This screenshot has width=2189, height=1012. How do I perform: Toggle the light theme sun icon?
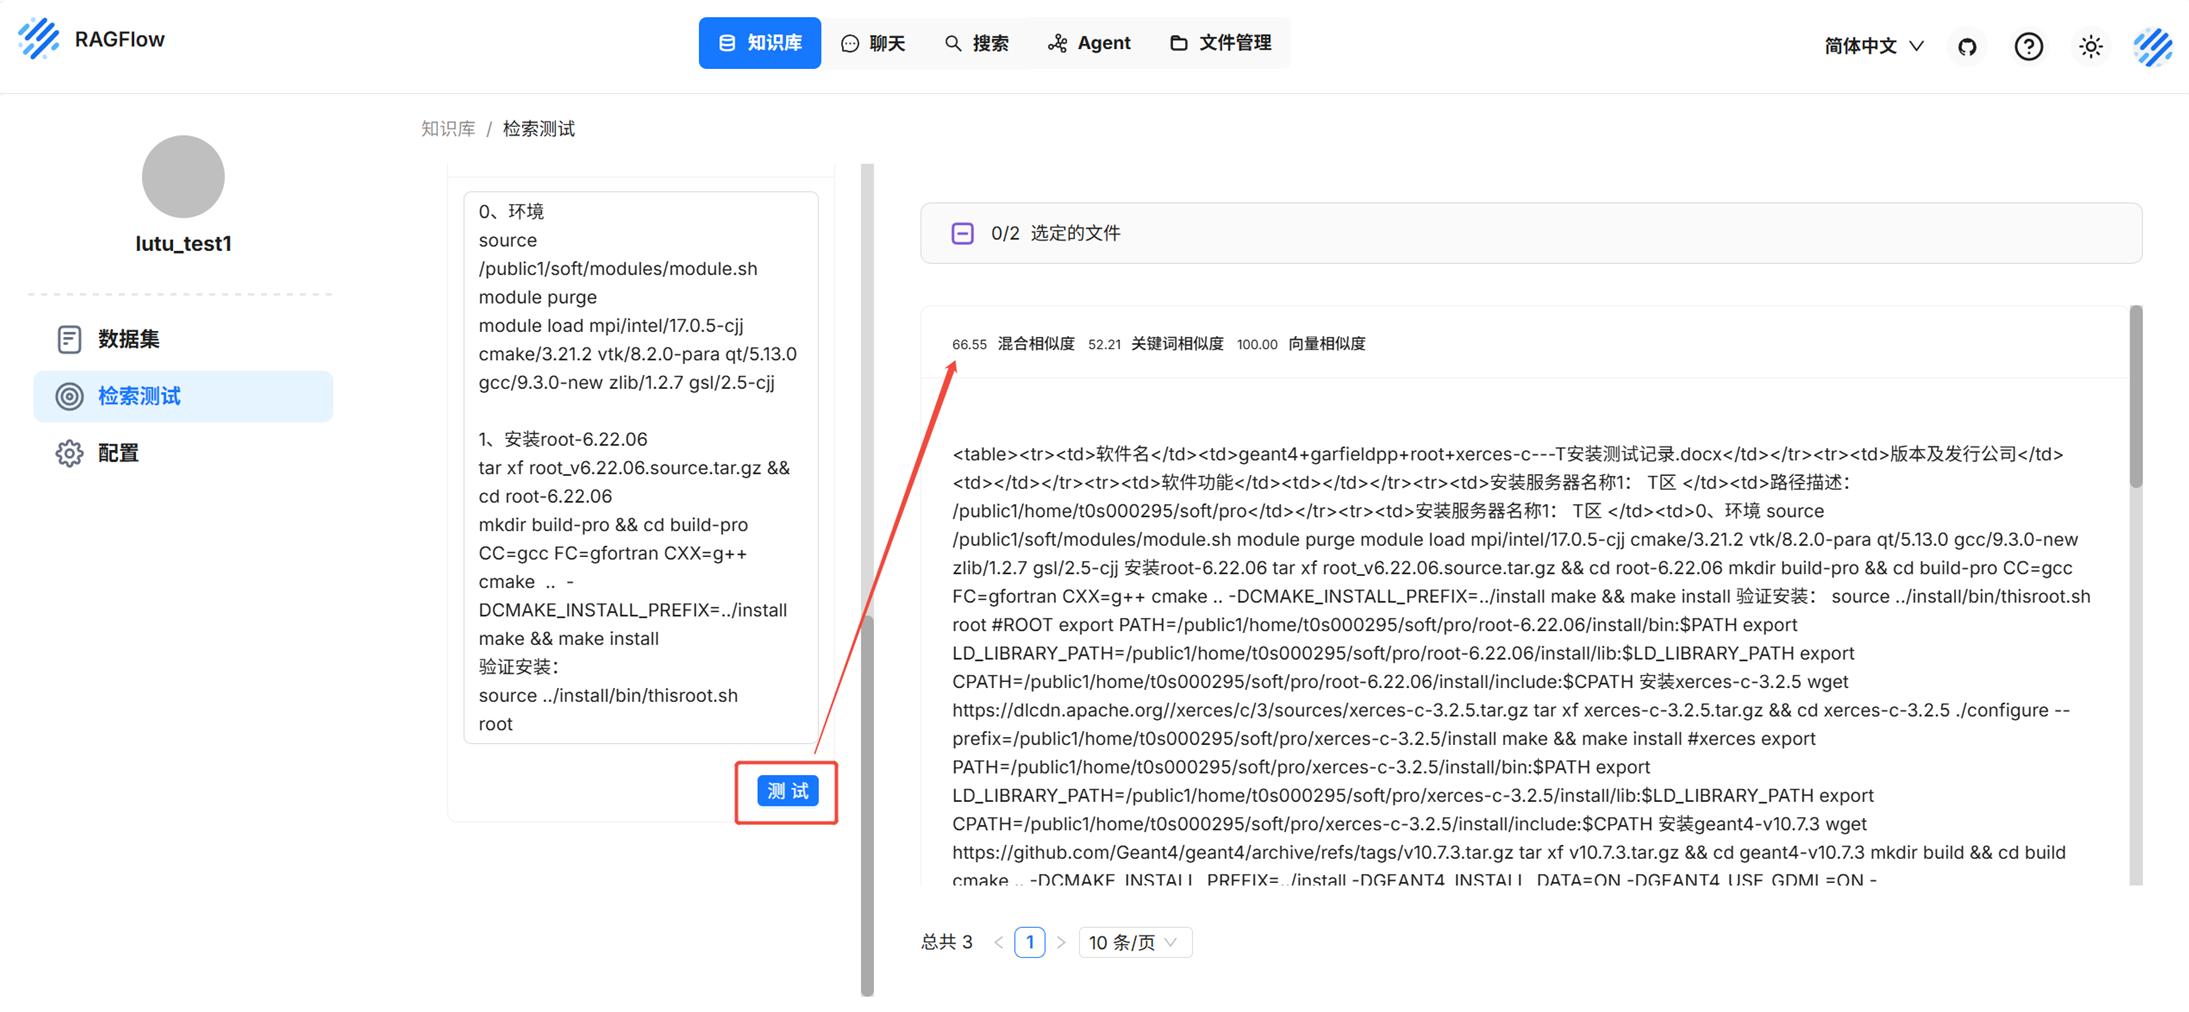2090,47
